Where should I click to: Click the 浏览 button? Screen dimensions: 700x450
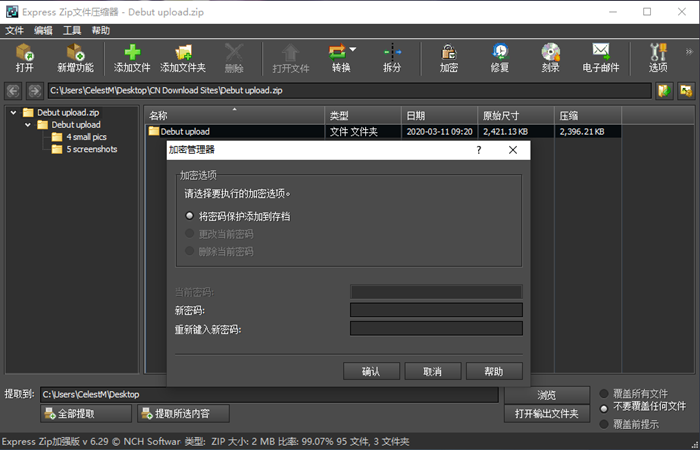[546, 395]
